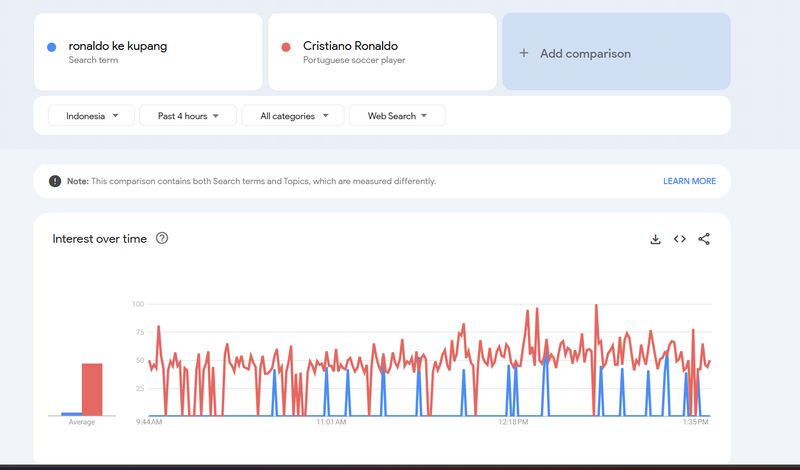This screenshot has height=470, width=800.
Task: Click the Search term subtitle
Action: coord(93,60)
